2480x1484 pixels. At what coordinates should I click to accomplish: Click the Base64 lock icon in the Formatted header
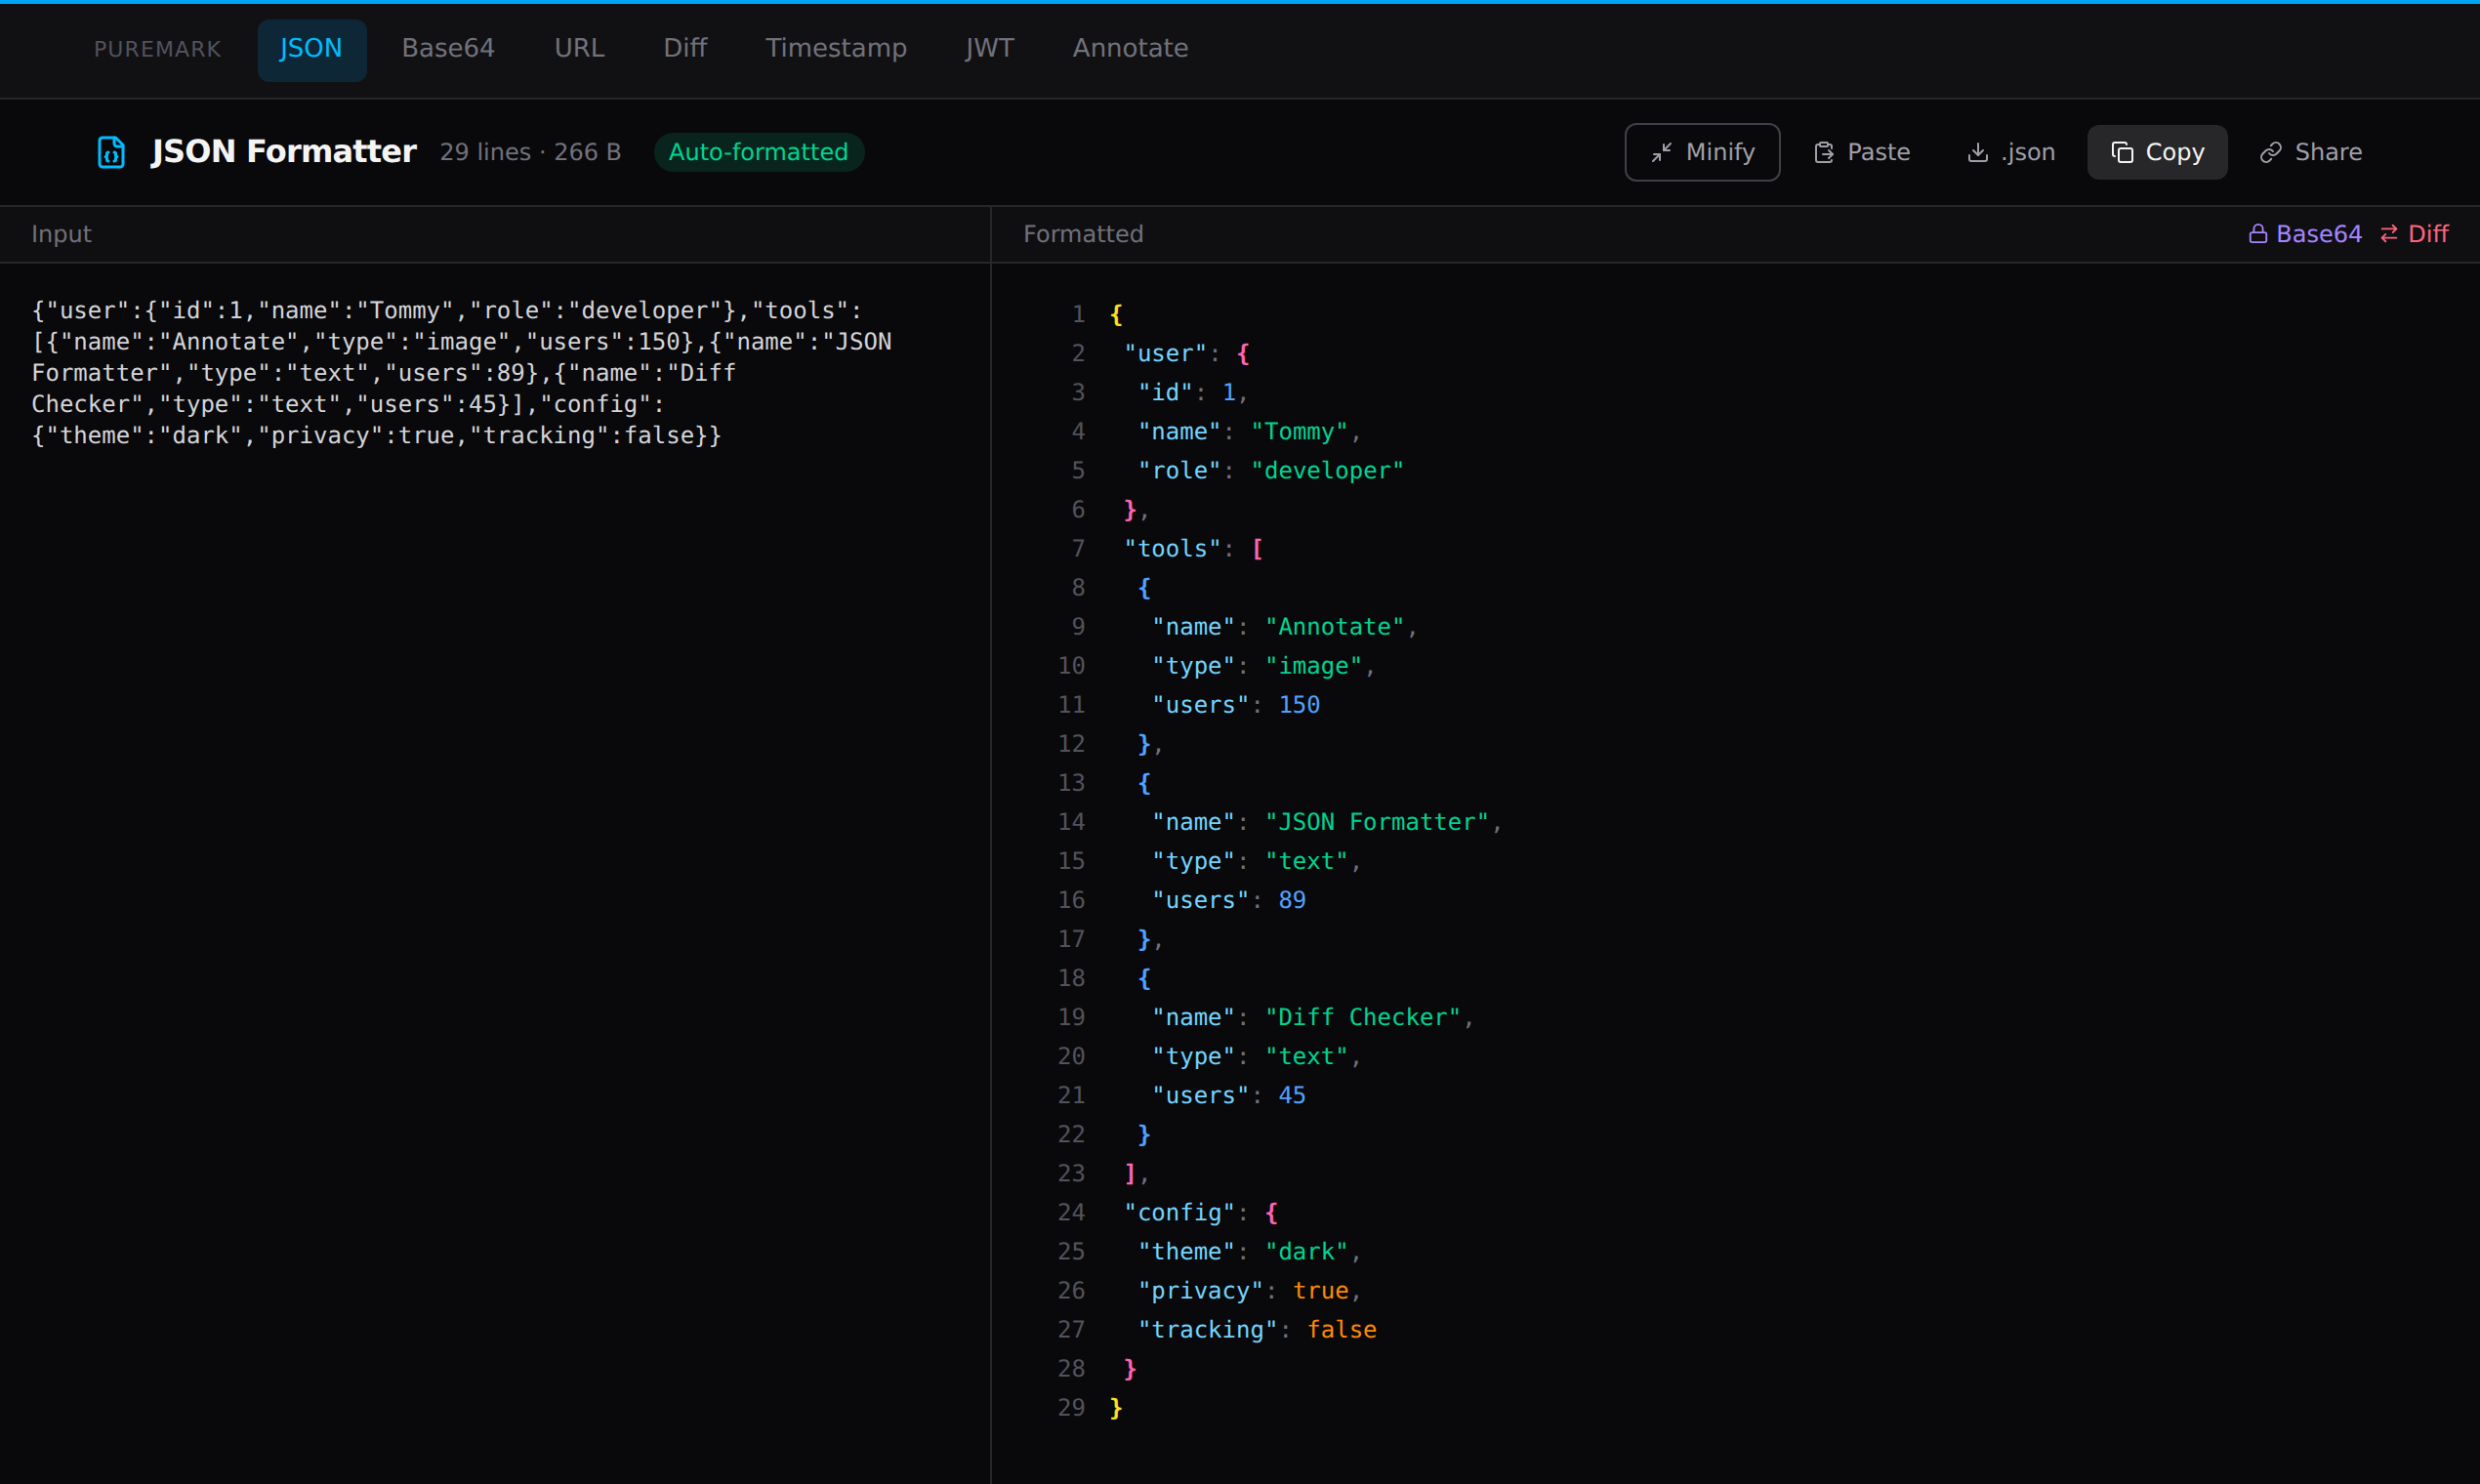point(2257,234)
